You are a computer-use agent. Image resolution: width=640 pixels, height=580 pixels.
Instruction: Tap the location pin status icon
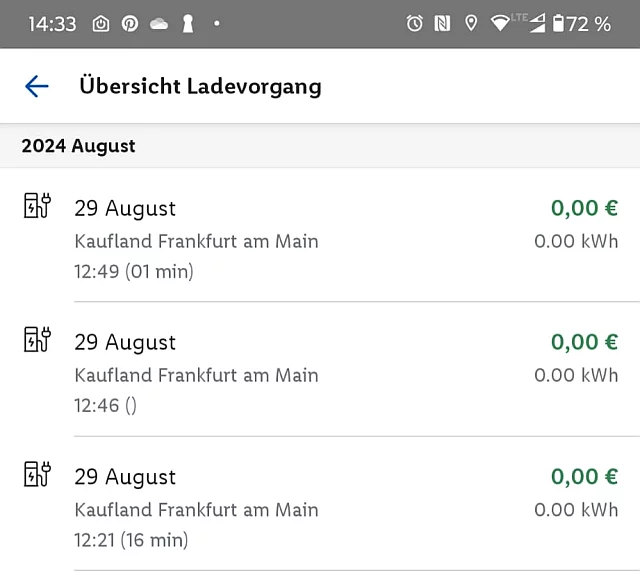tap(471, 23)
